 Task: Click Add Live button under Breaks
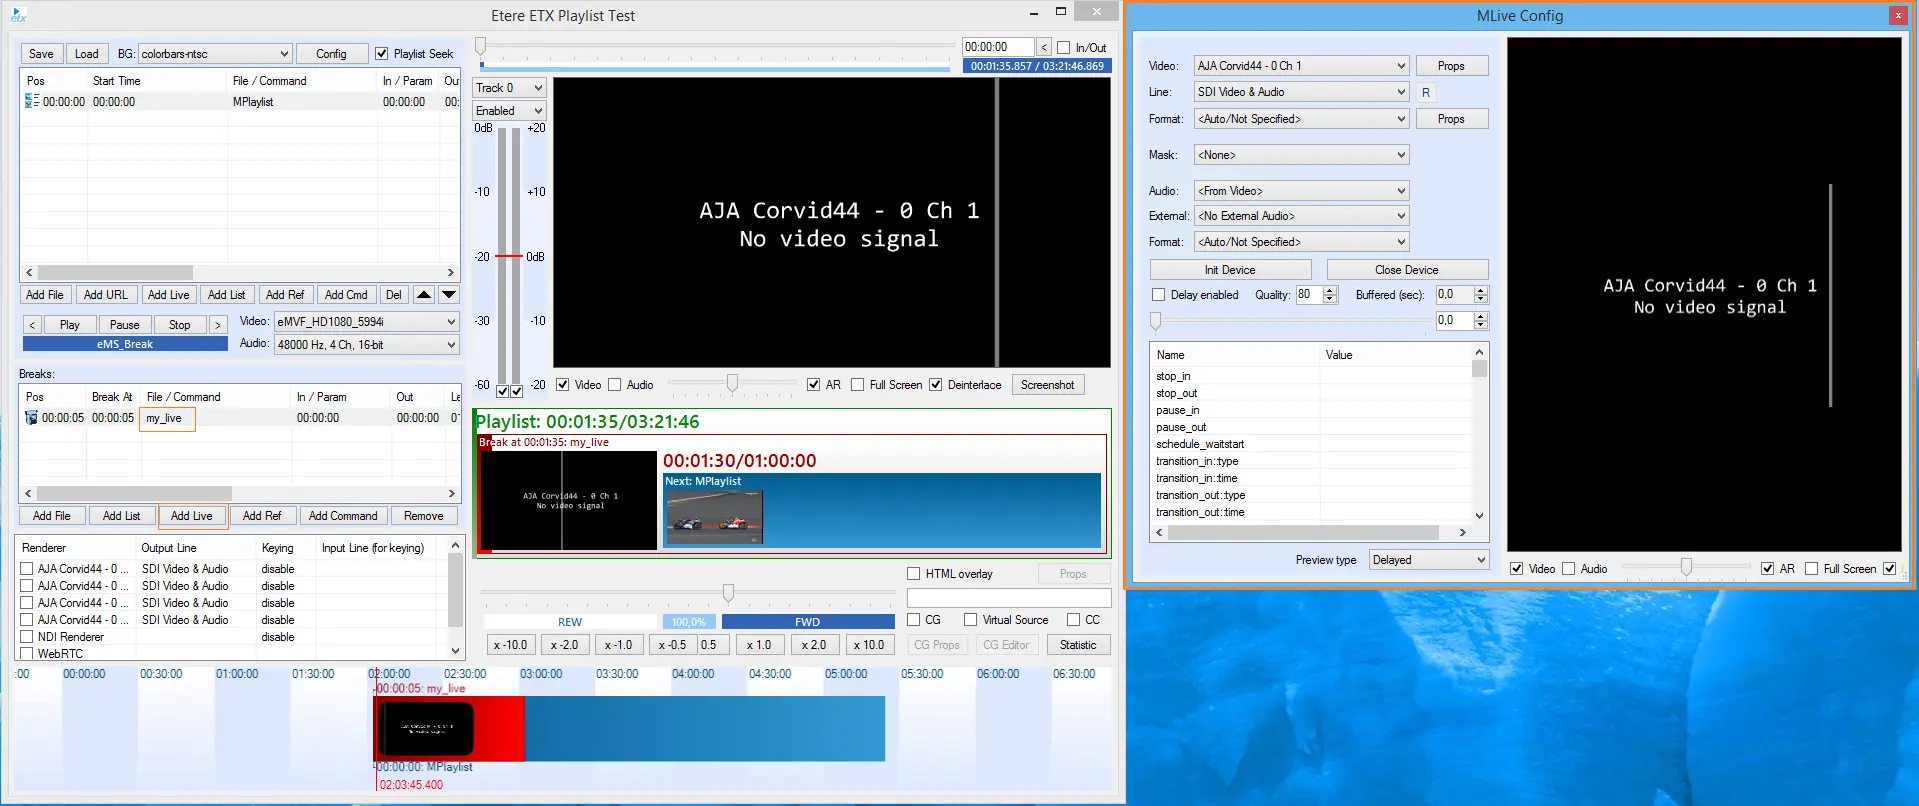191,516
